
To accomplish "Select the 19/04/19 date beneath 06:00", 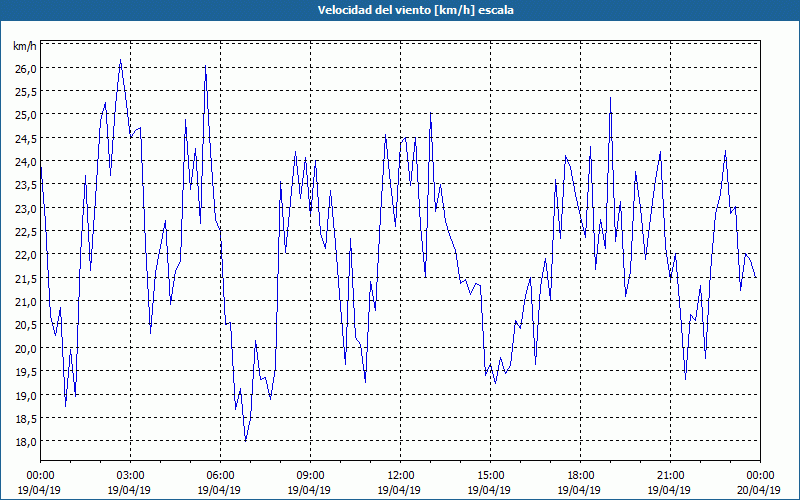I will click(219, 490).
